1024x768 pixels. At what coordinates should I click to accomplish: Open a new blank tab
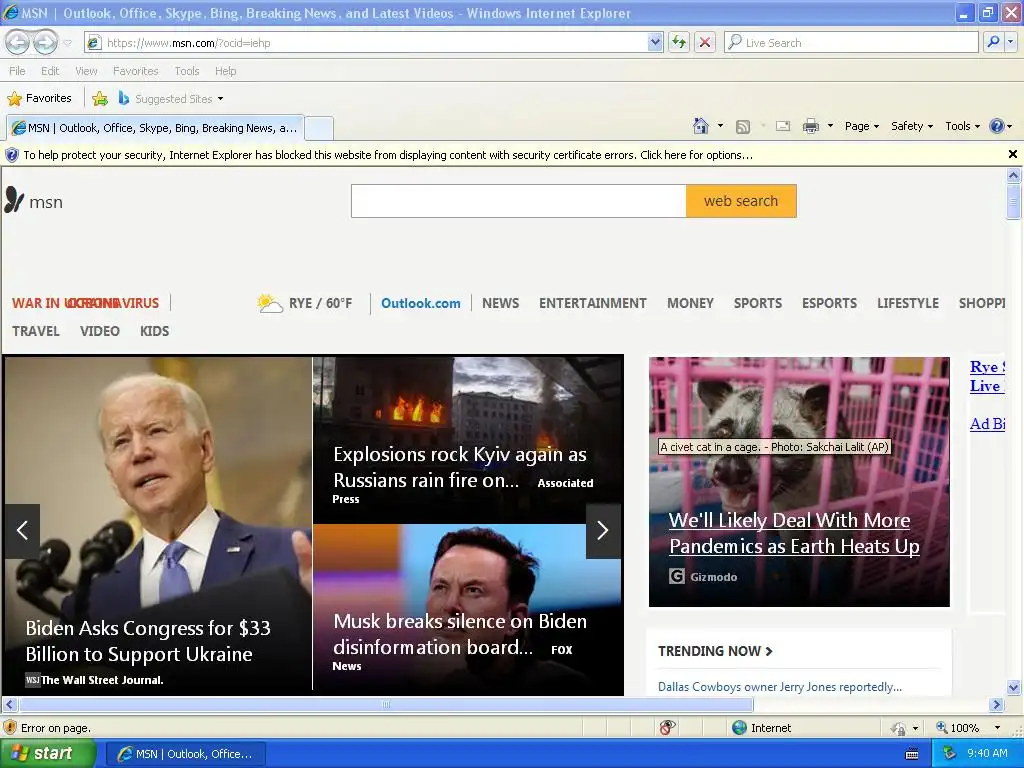tap(319, 128)
